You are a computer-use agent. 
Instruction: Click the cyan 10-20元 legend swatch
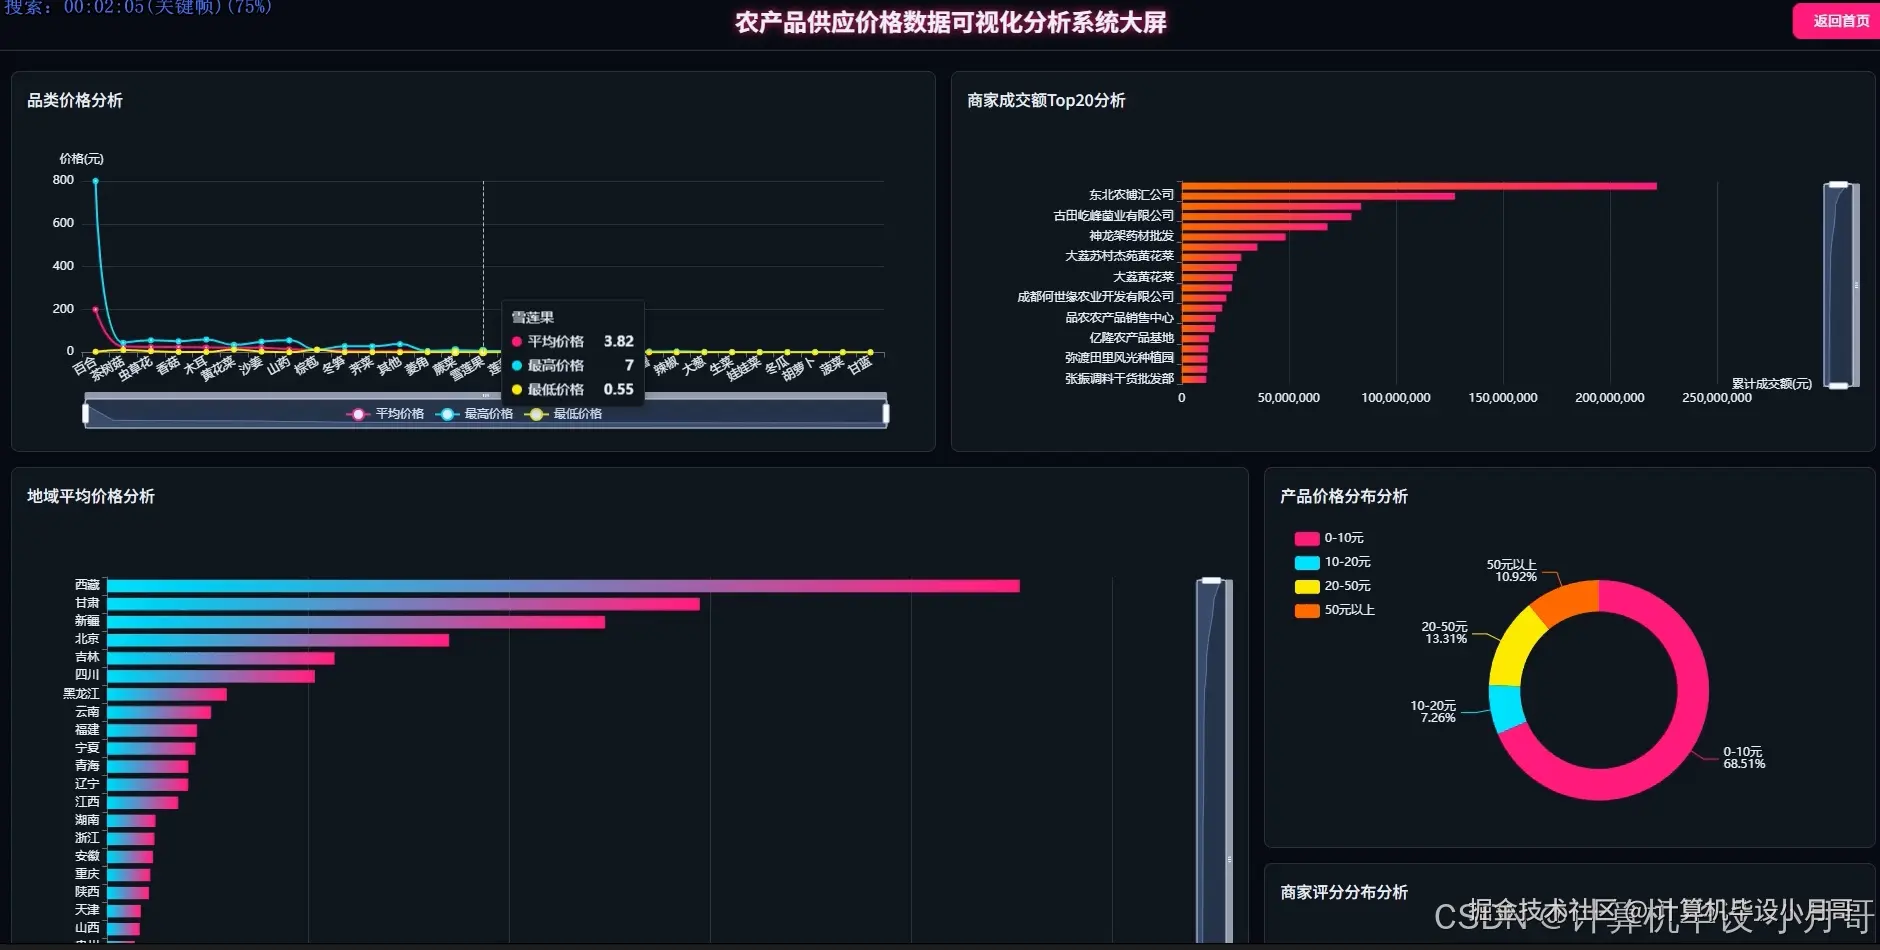point(1305,561)
